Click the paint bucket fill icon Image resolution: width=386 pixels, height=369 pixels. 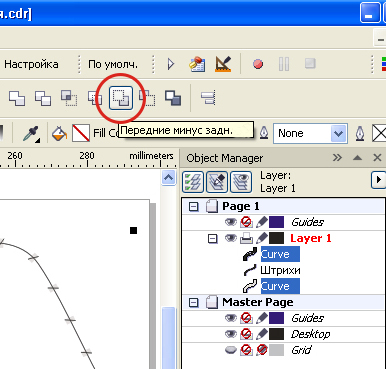click(x=59, y=133)
